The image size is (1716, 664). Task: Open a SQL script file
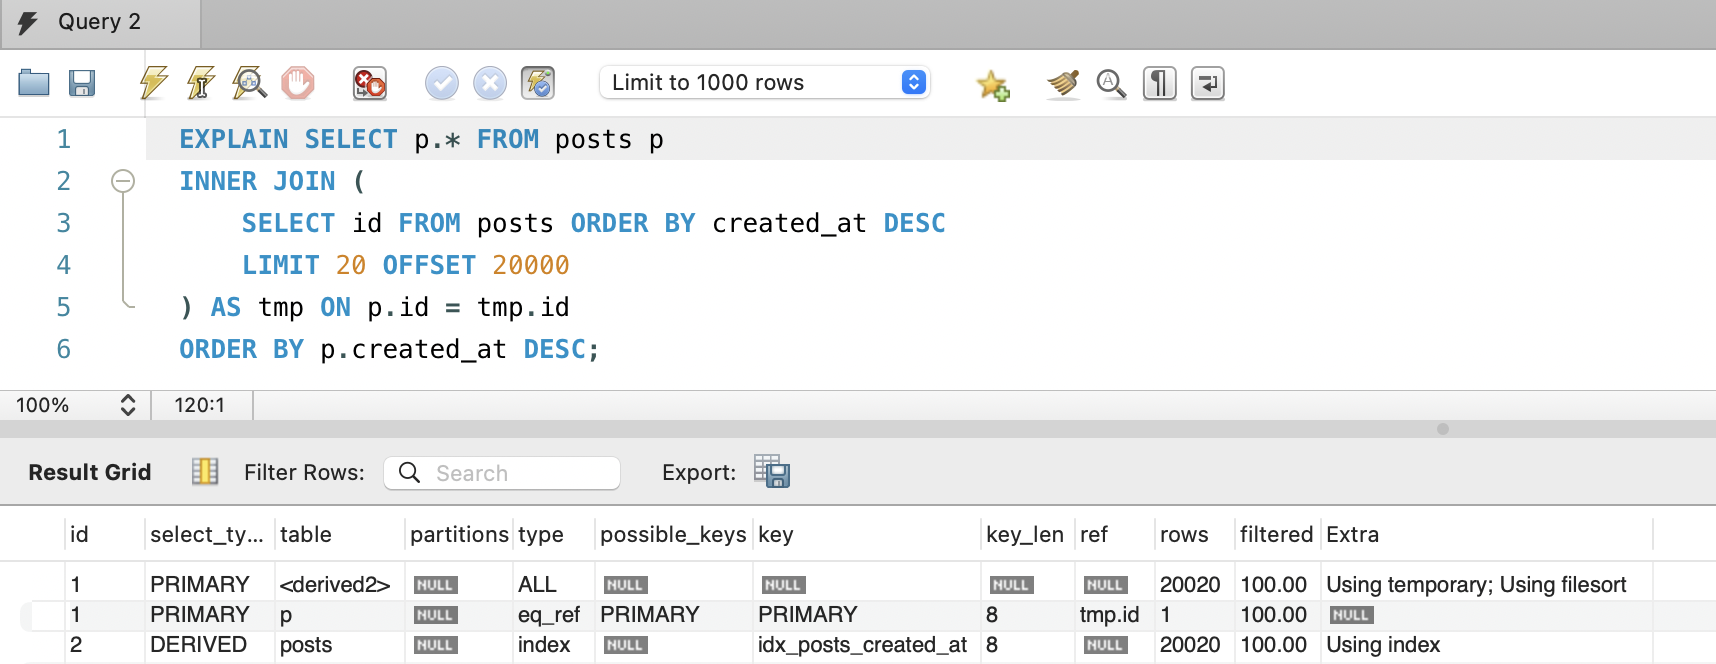click(34, 83)
